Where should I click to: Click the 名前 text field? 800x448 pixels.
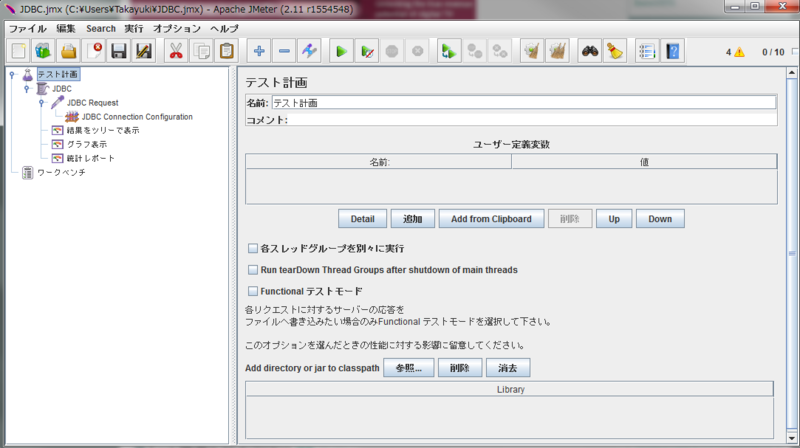[x=524, y=103]
